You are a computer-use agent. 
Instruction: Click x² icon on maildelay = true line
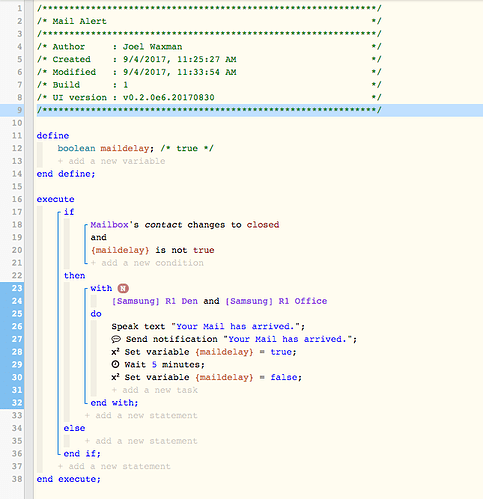[115, 352]
